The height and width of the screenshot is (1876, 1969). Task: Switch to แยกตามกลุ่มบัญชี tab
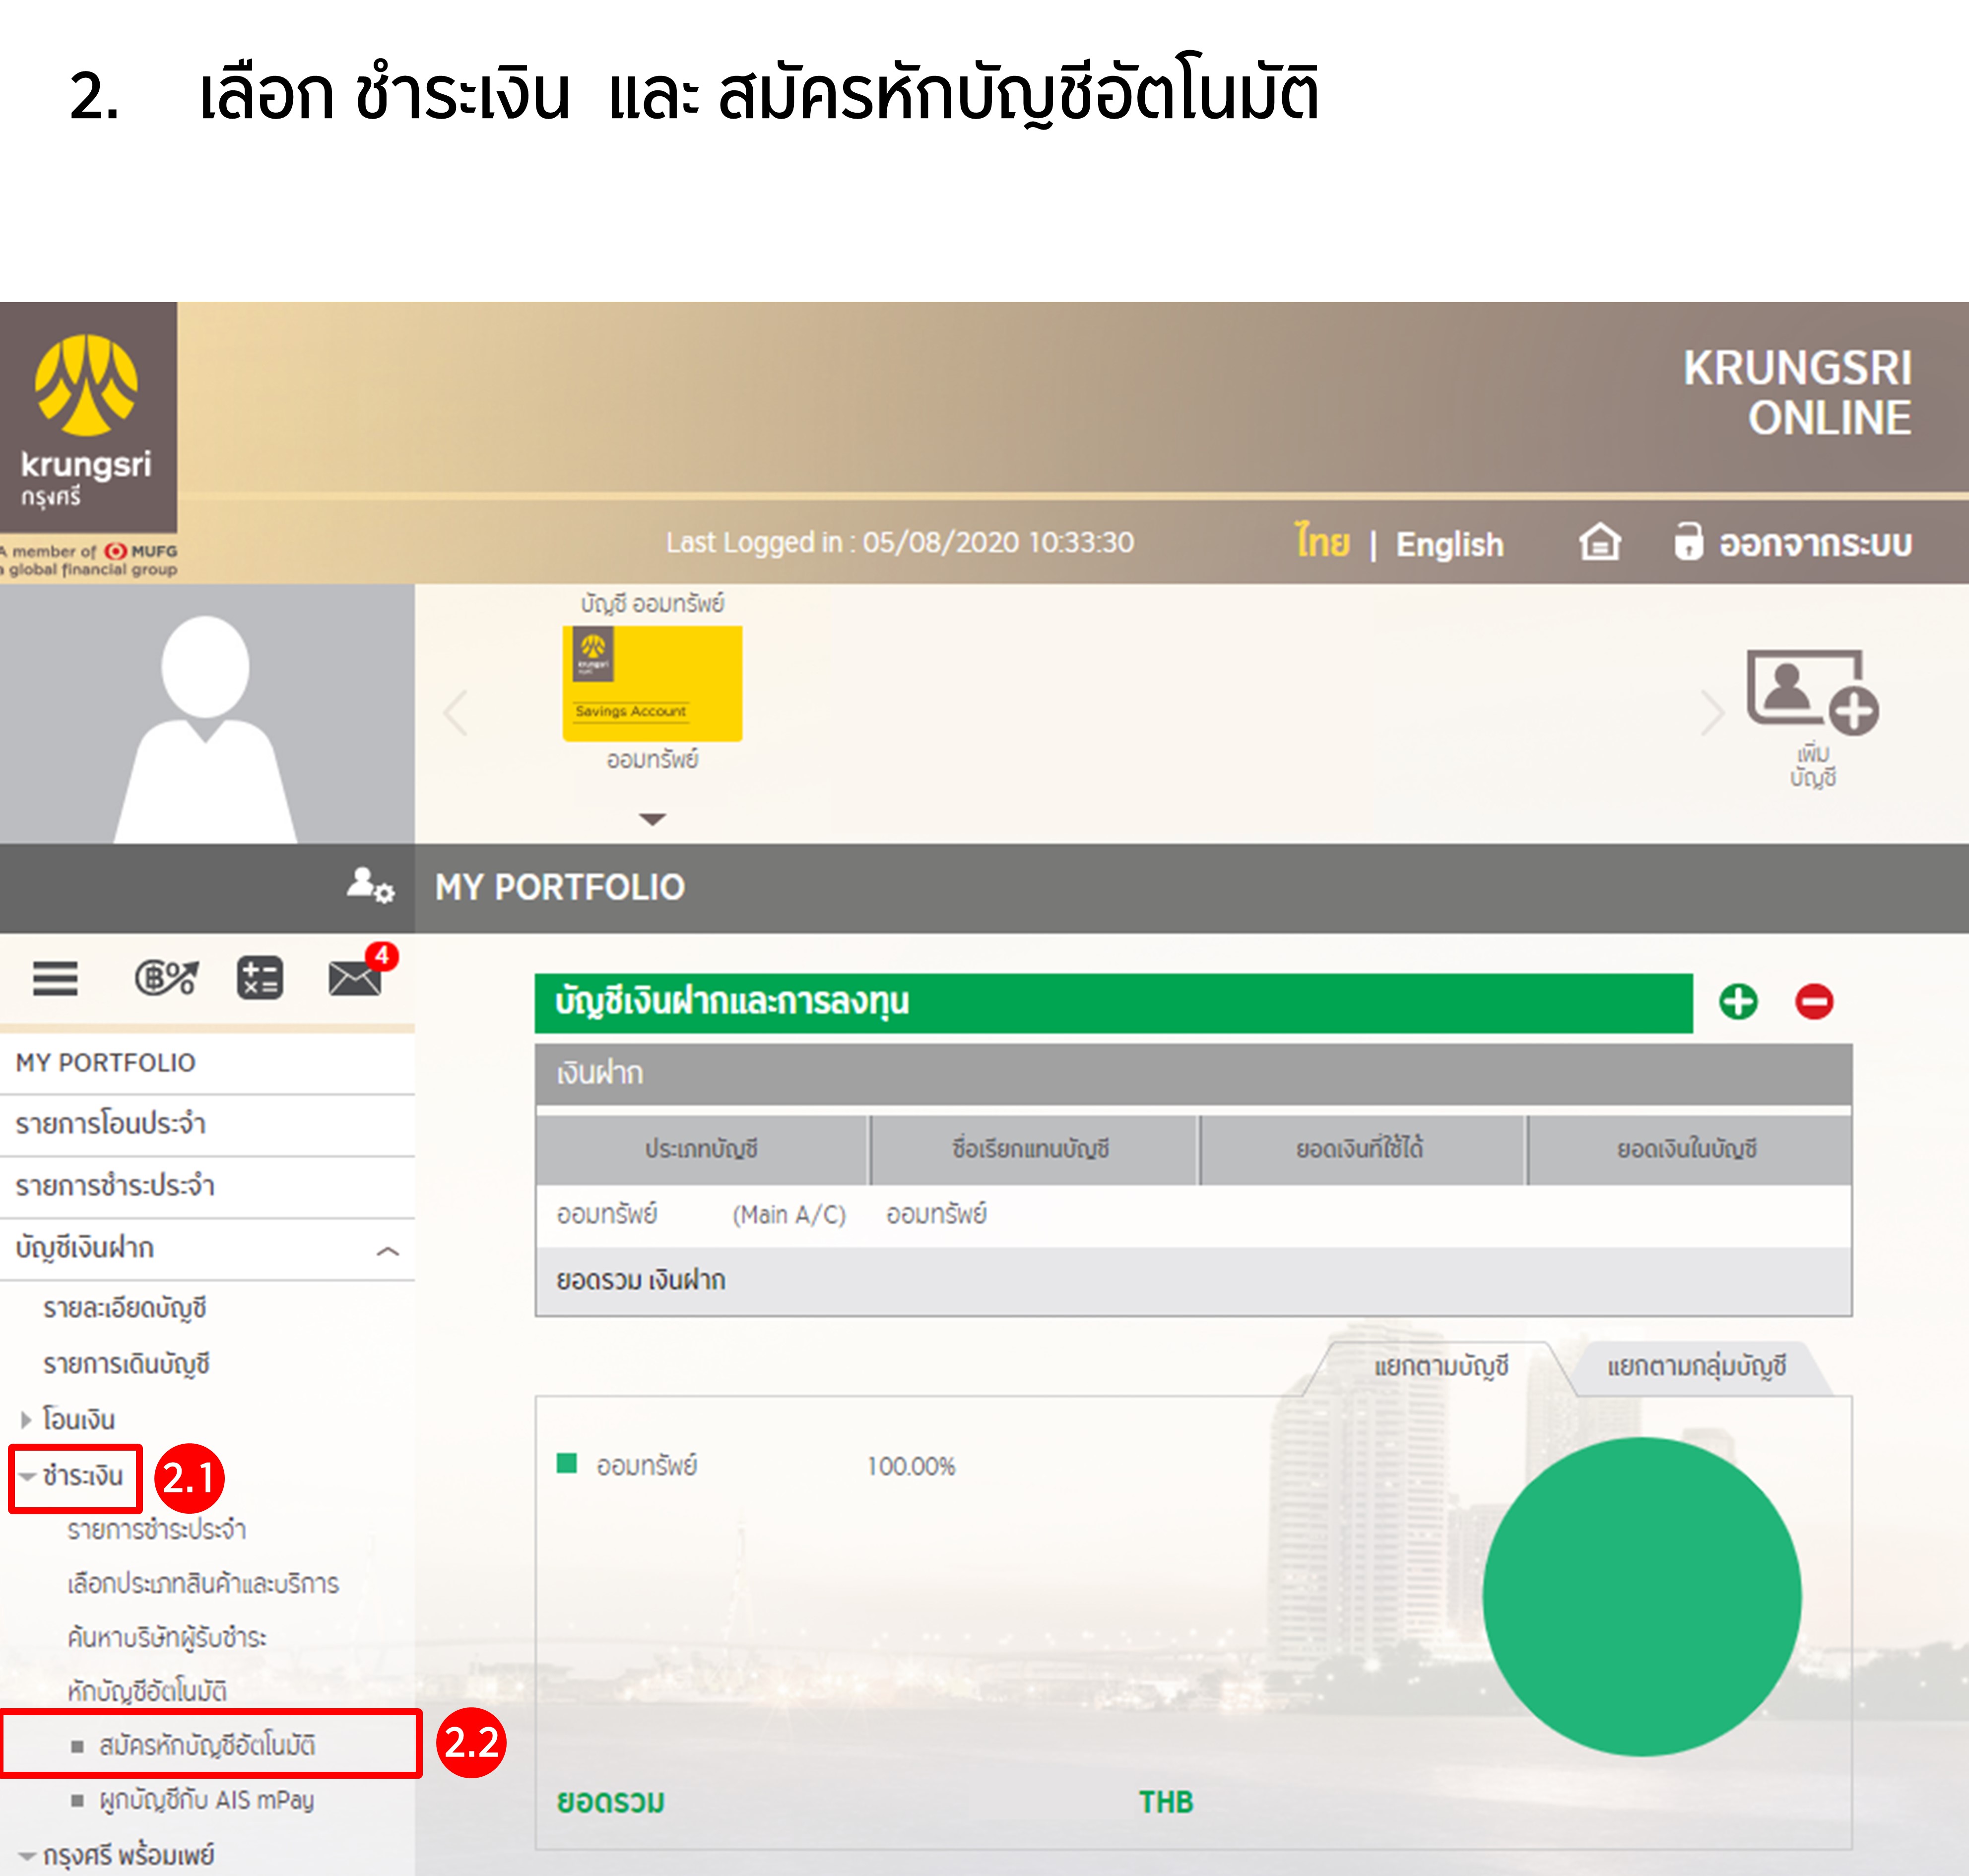(1696, 1367)
